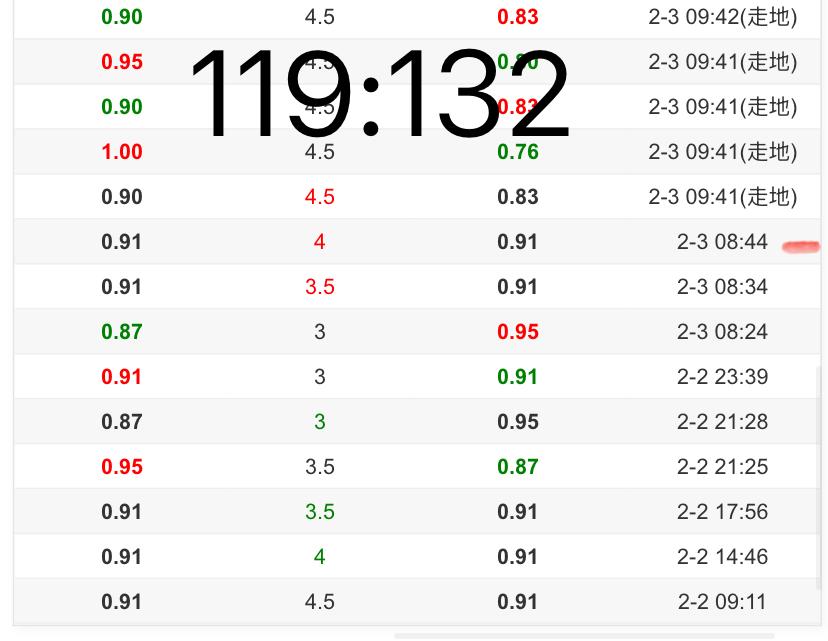Click the red 3.5 handicap in the 08:34 row
The image size is (828, 641).
(319, 287)
